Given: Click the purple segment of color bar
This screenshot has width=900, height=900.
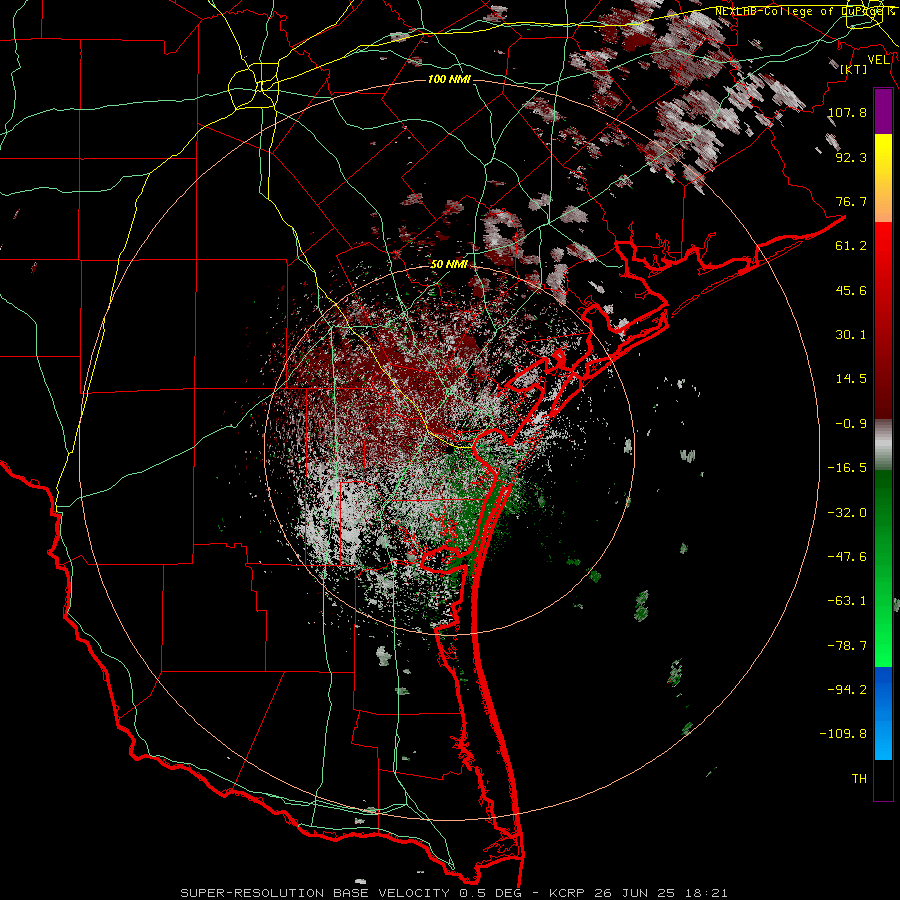Looking at the screenshot, I should (883, 111).
